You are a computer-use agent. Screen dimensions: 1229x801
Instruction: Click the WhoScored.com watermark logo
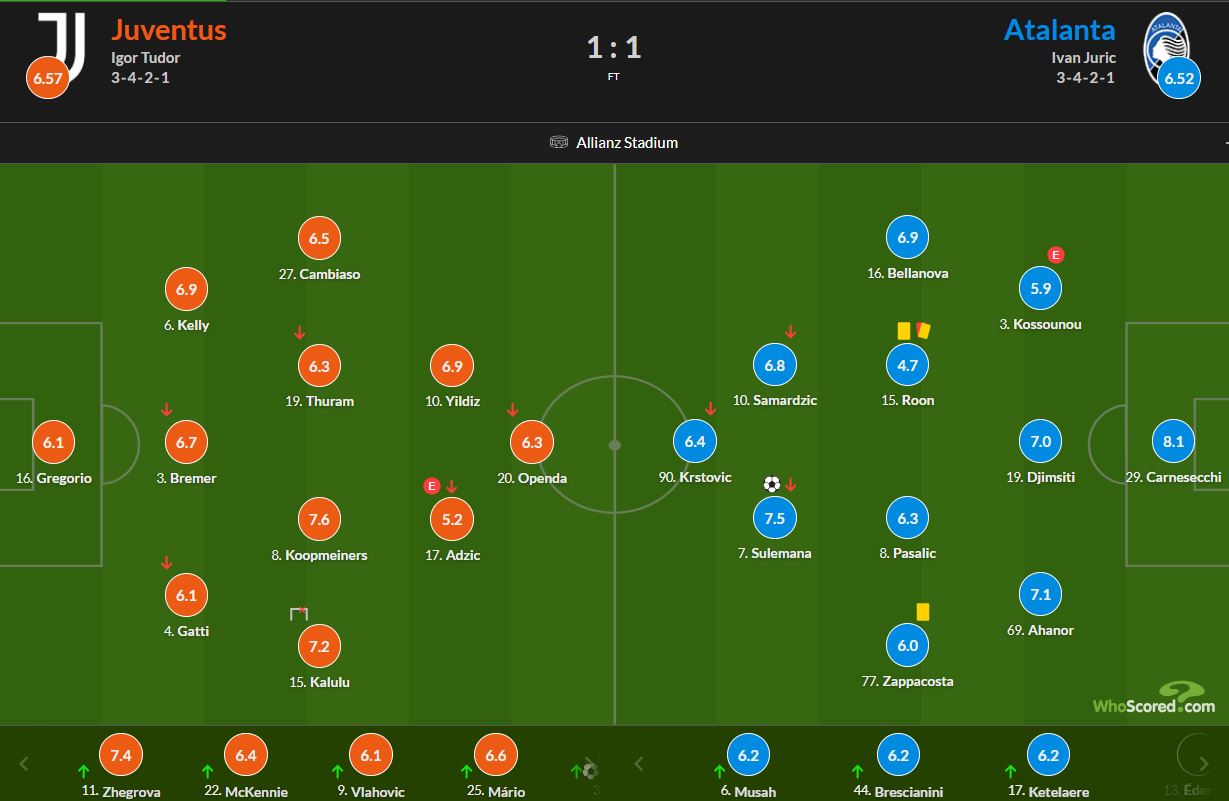click(1153, 699)
